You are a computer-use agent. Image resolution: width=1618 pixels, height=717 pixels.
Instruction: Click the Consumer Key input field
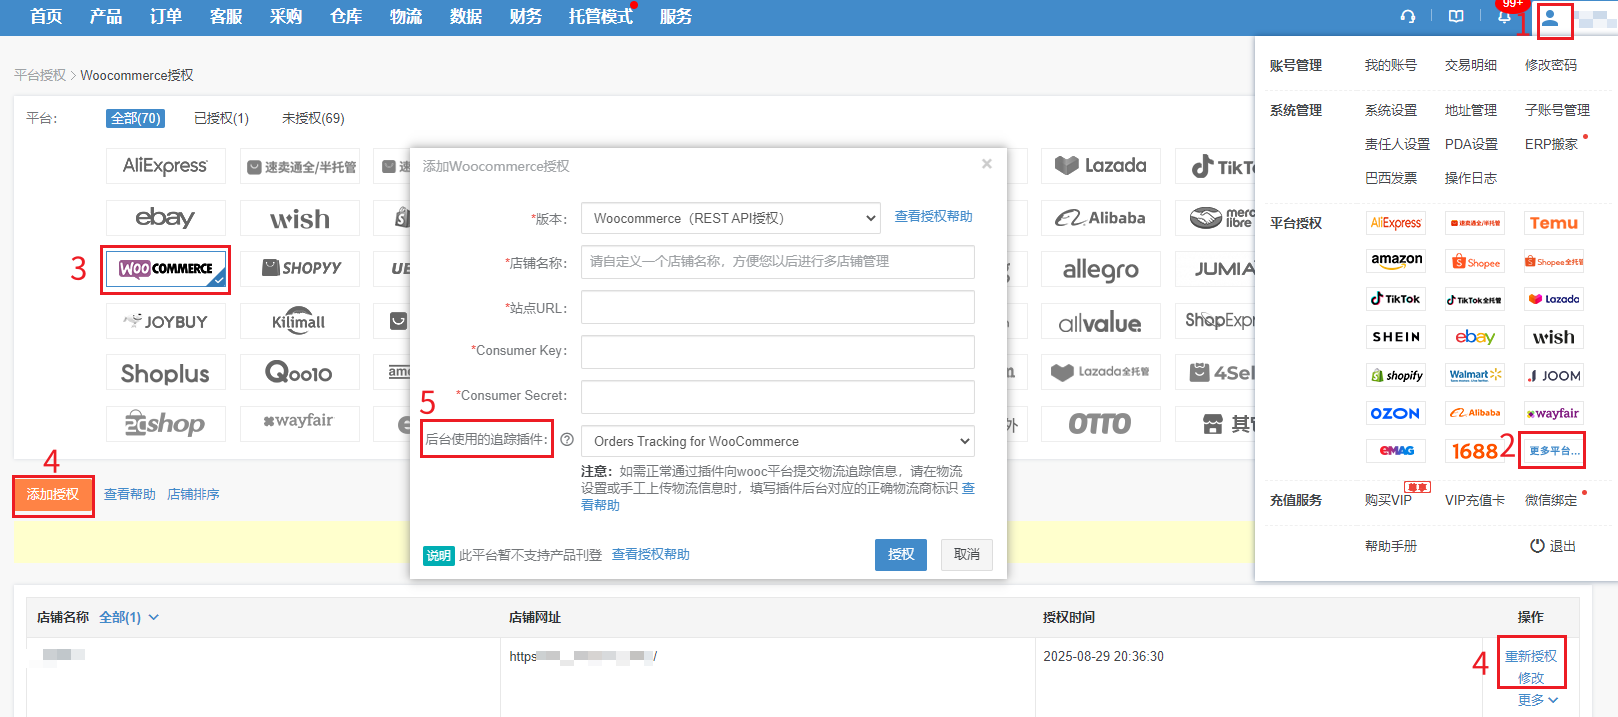(x=777, y=351)
